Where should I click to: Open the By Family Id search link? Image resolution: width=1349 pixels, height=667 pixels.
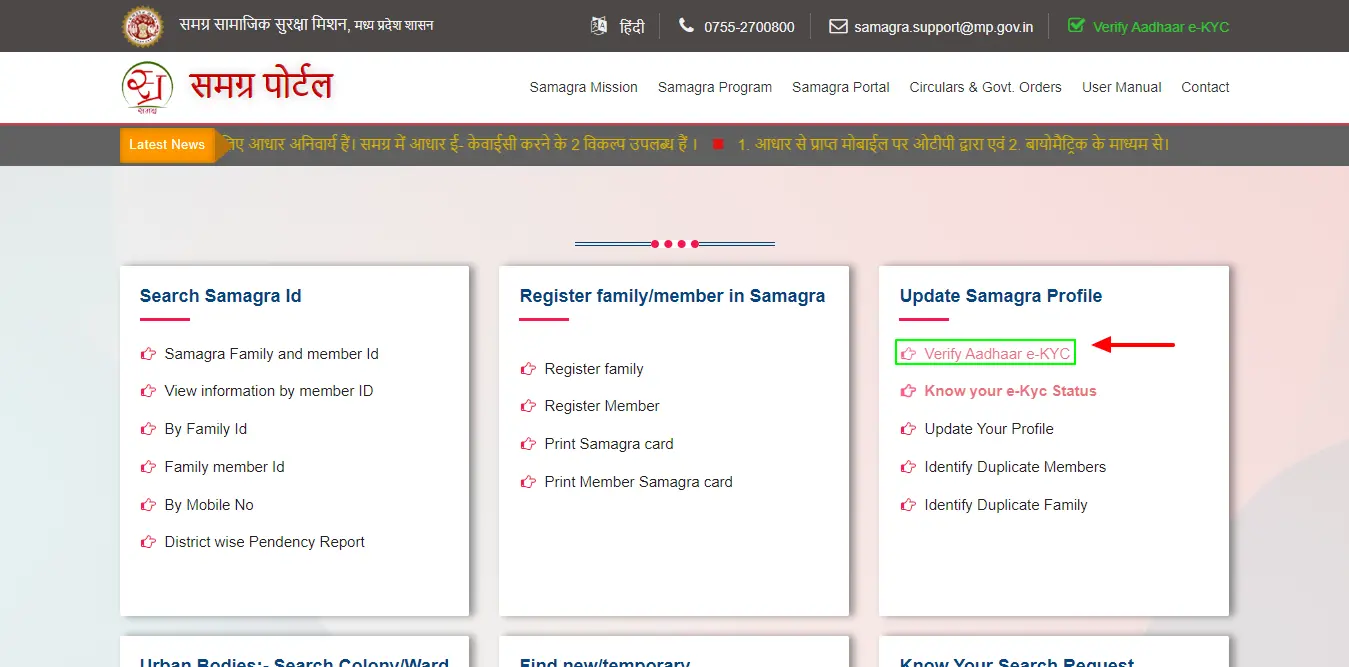point(206,429)
